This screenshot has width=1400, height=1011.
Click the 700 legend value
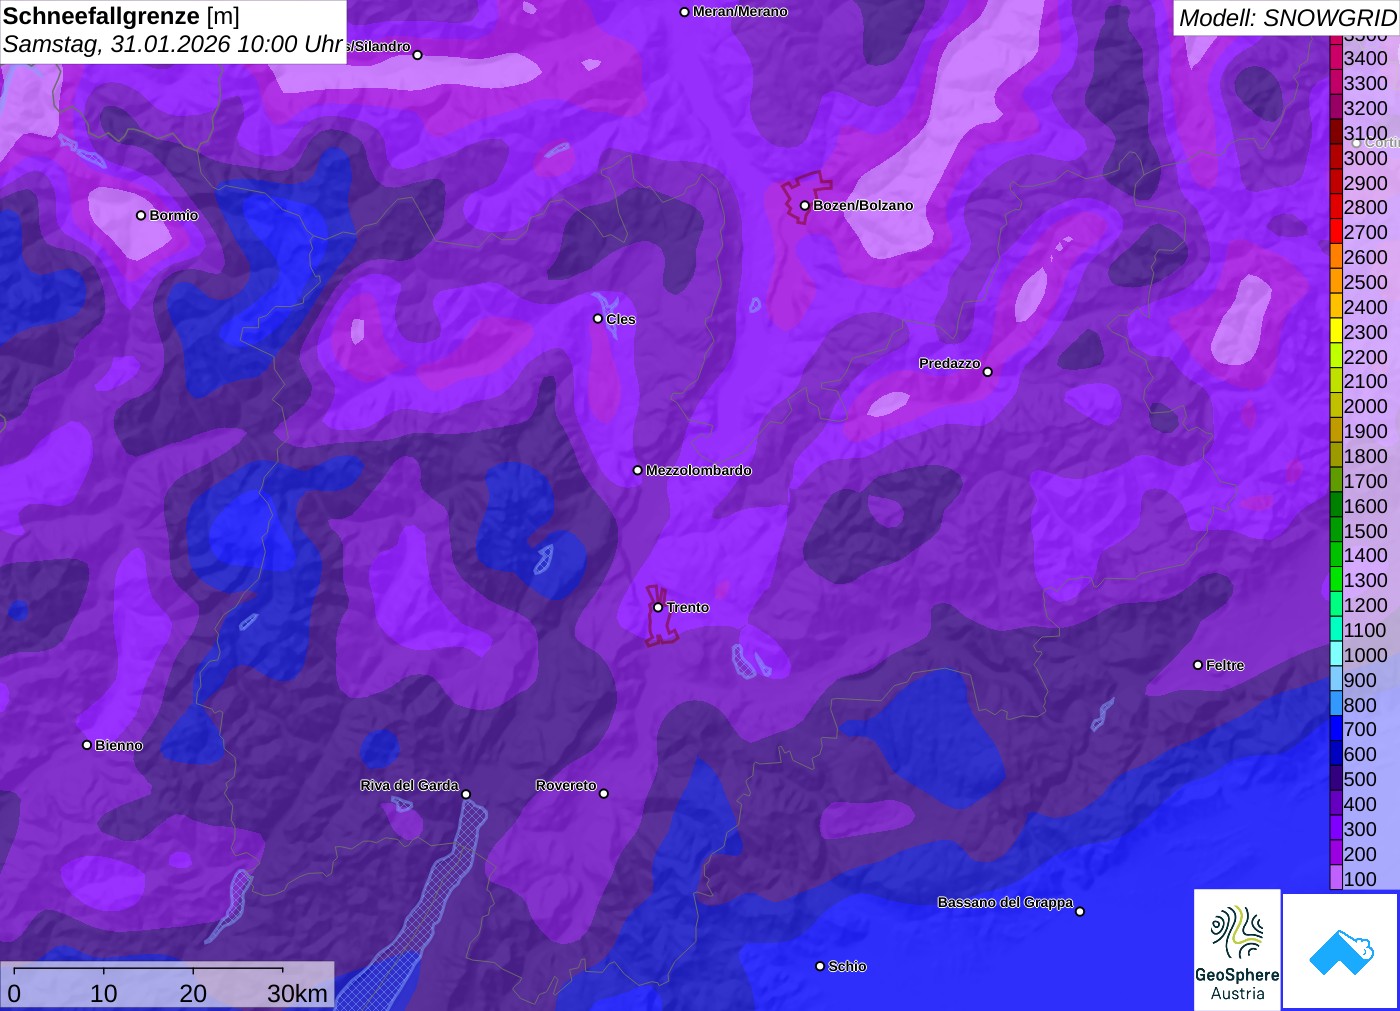pos(1360,729)
